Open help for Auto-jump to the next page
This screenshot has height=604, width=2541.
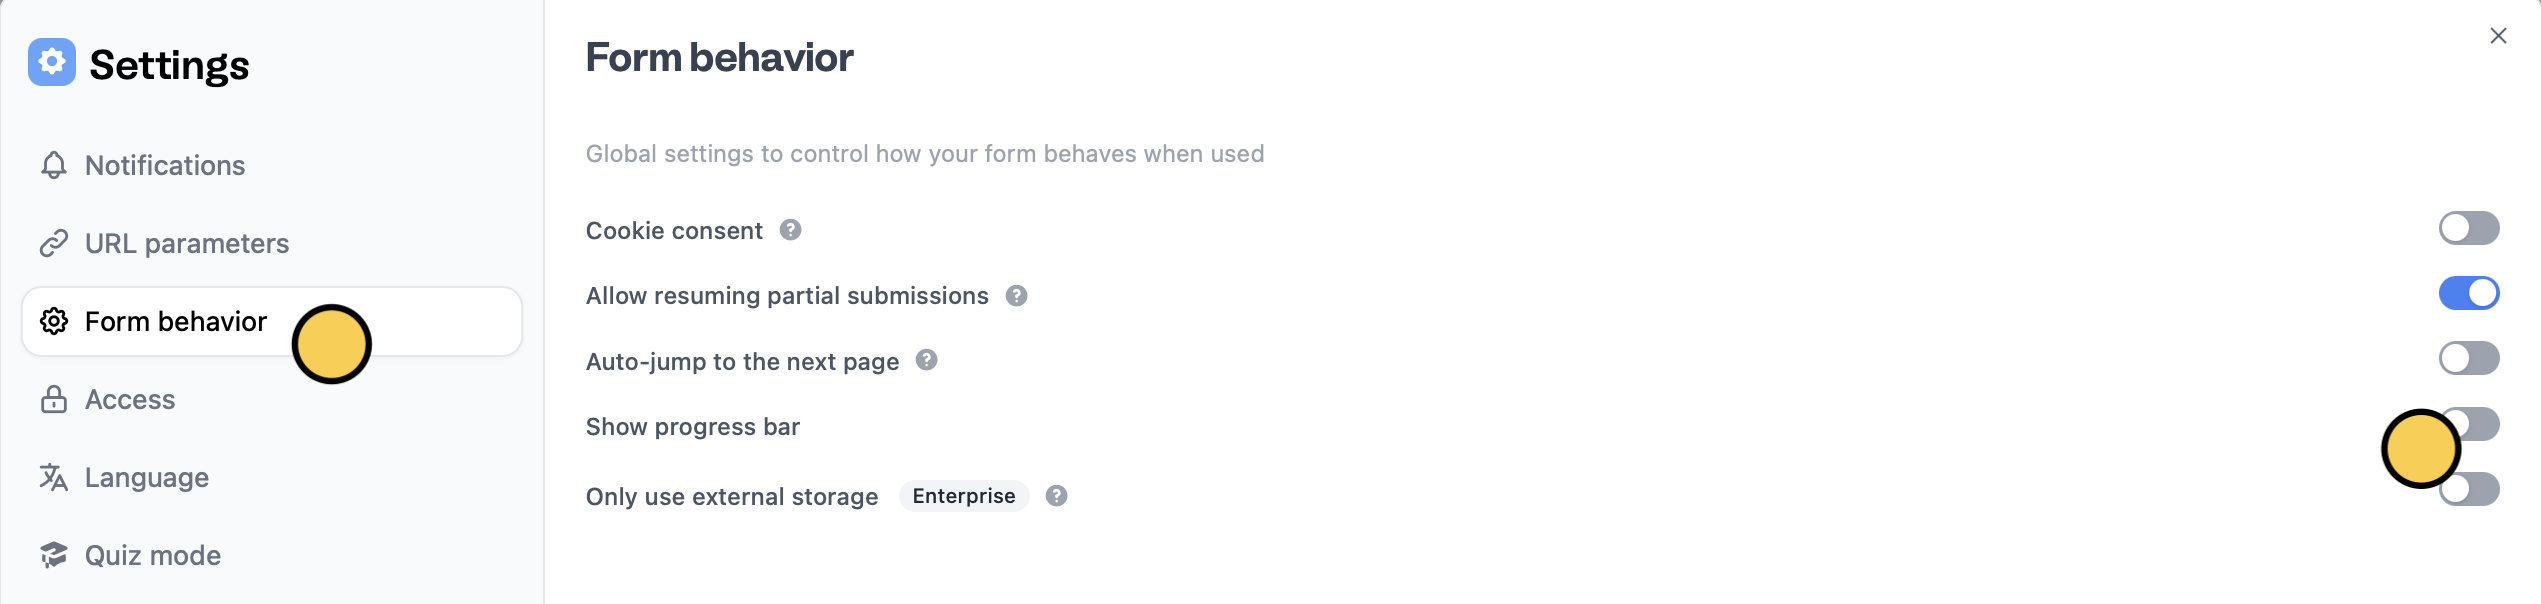[925, 361]
